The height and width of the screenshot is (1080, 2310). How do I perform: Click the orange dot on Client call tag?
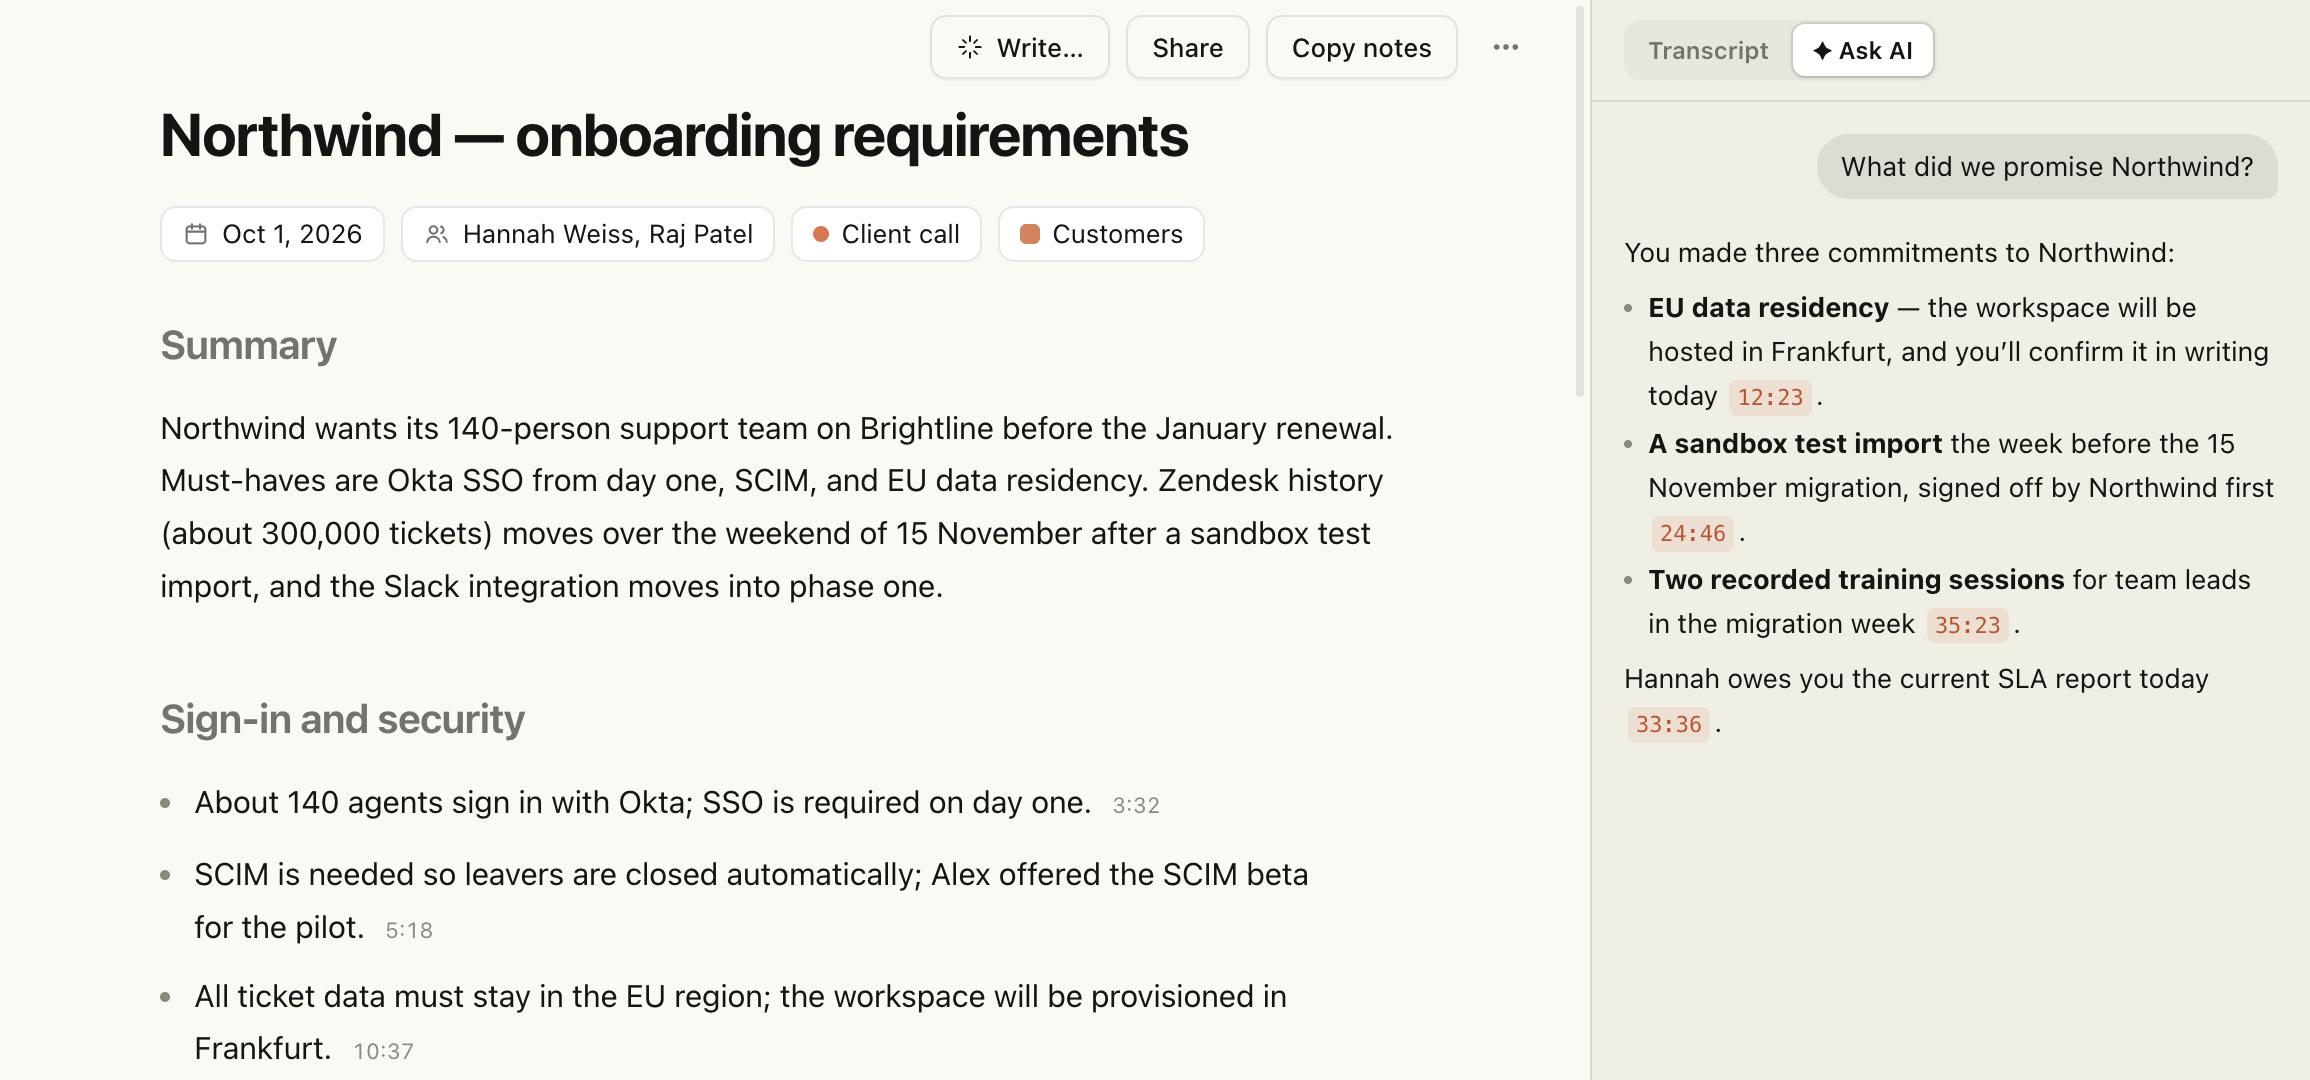tap(821, 234)
